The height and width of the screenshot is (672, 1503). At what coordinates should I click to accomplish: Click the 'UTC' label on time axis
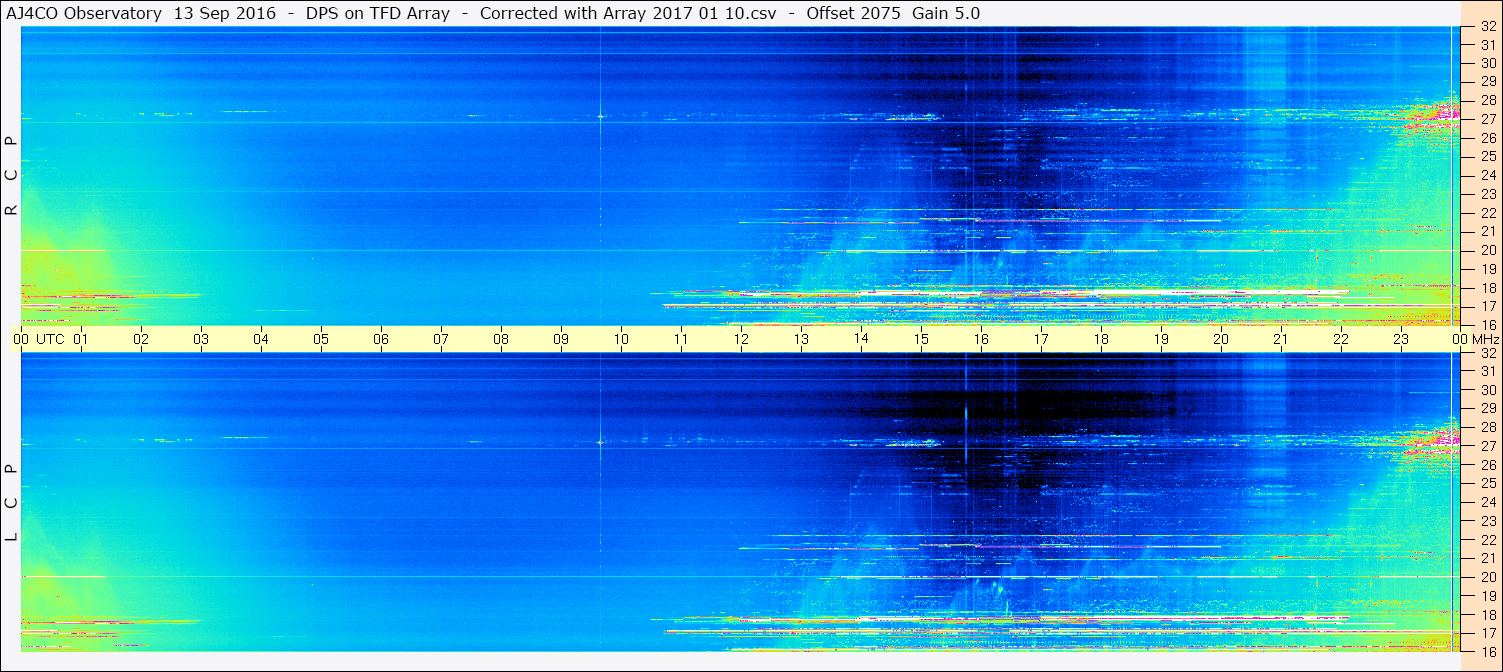(50, 339)
